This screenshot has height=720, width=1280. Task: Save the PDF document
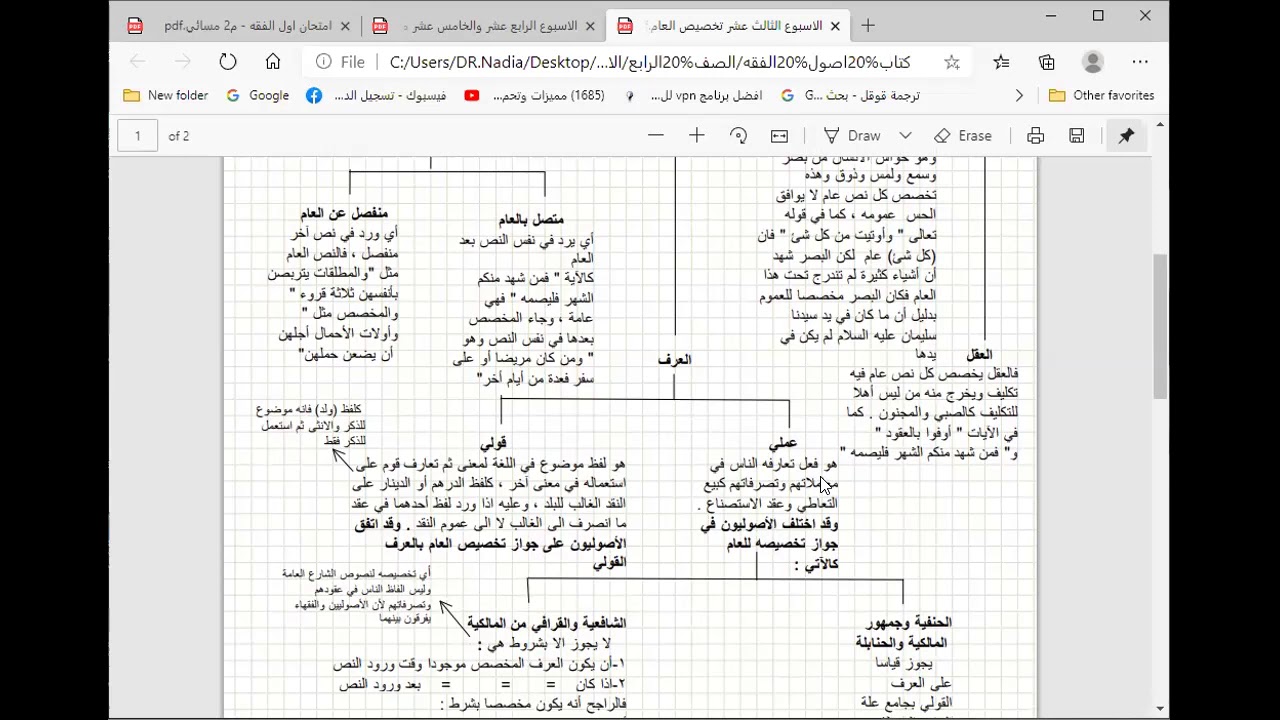[x=1077, y=136]
